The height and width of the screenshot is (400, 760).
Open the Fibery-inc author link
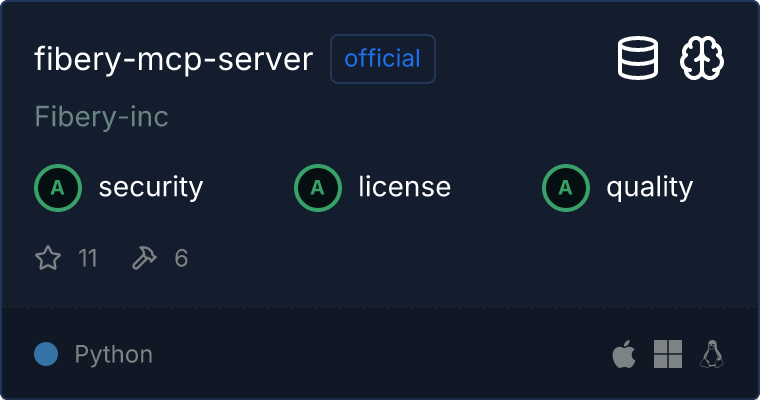pos(101,117)
